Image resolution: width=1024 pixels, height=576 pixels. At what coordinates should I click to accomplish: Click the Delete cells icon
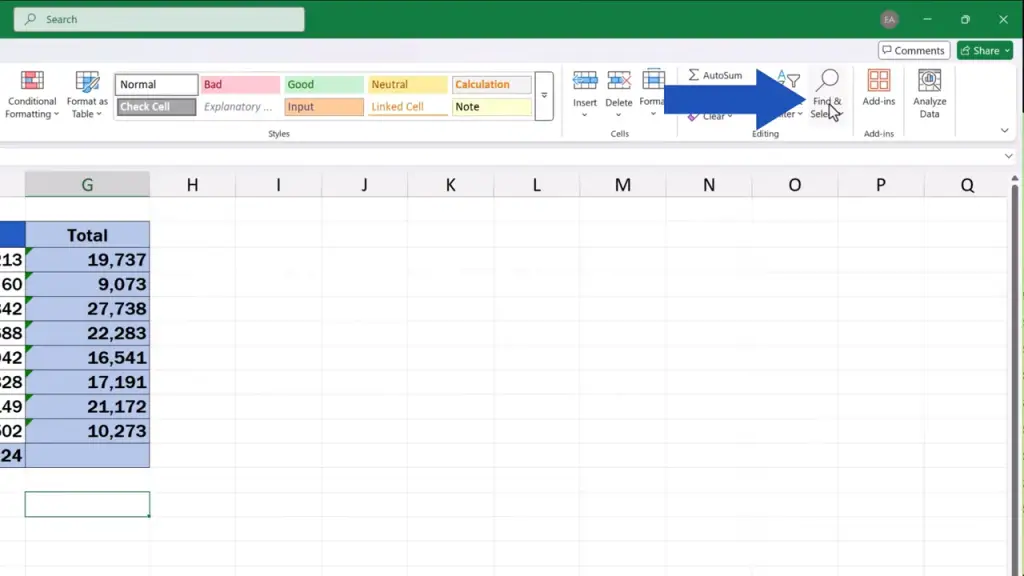click(x=619, y=82)
